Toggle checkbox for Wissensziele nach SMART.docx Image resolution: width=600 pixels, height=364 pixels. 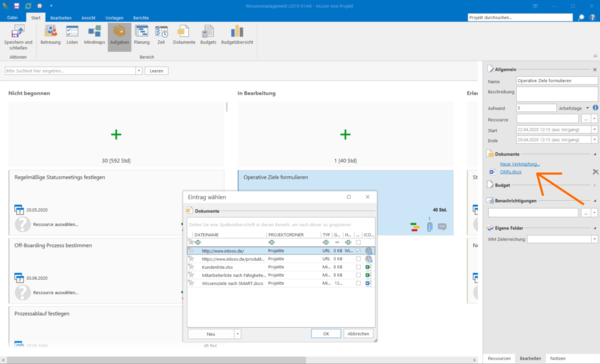pos(358,283)
